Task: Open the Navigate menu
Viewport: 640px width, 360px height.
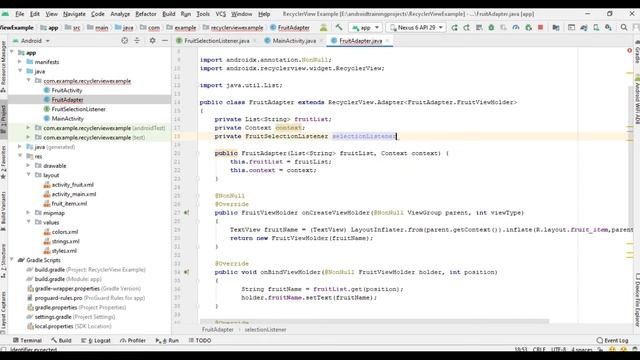Action: (x=74, y=14)
